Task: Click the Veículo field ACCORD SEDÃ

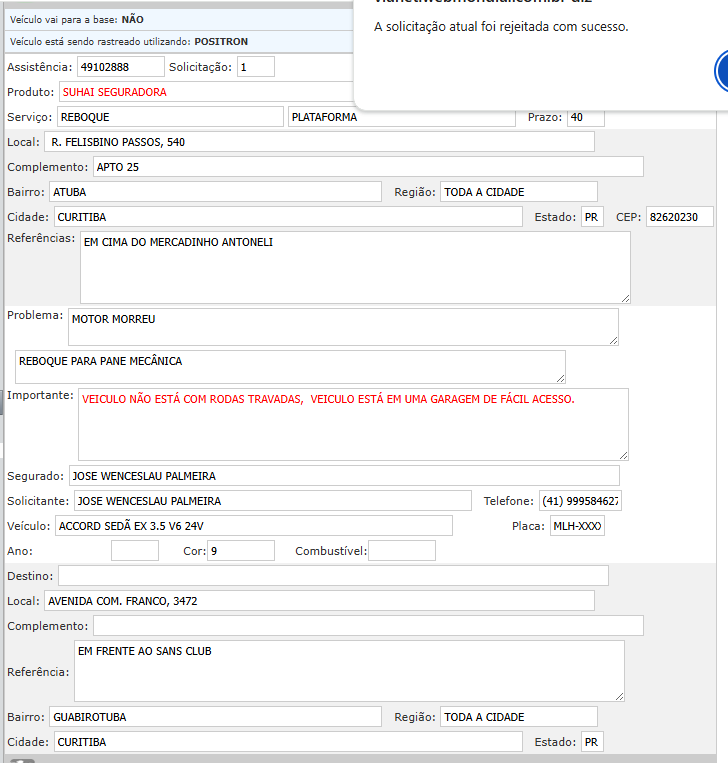Action: point(254,526)
